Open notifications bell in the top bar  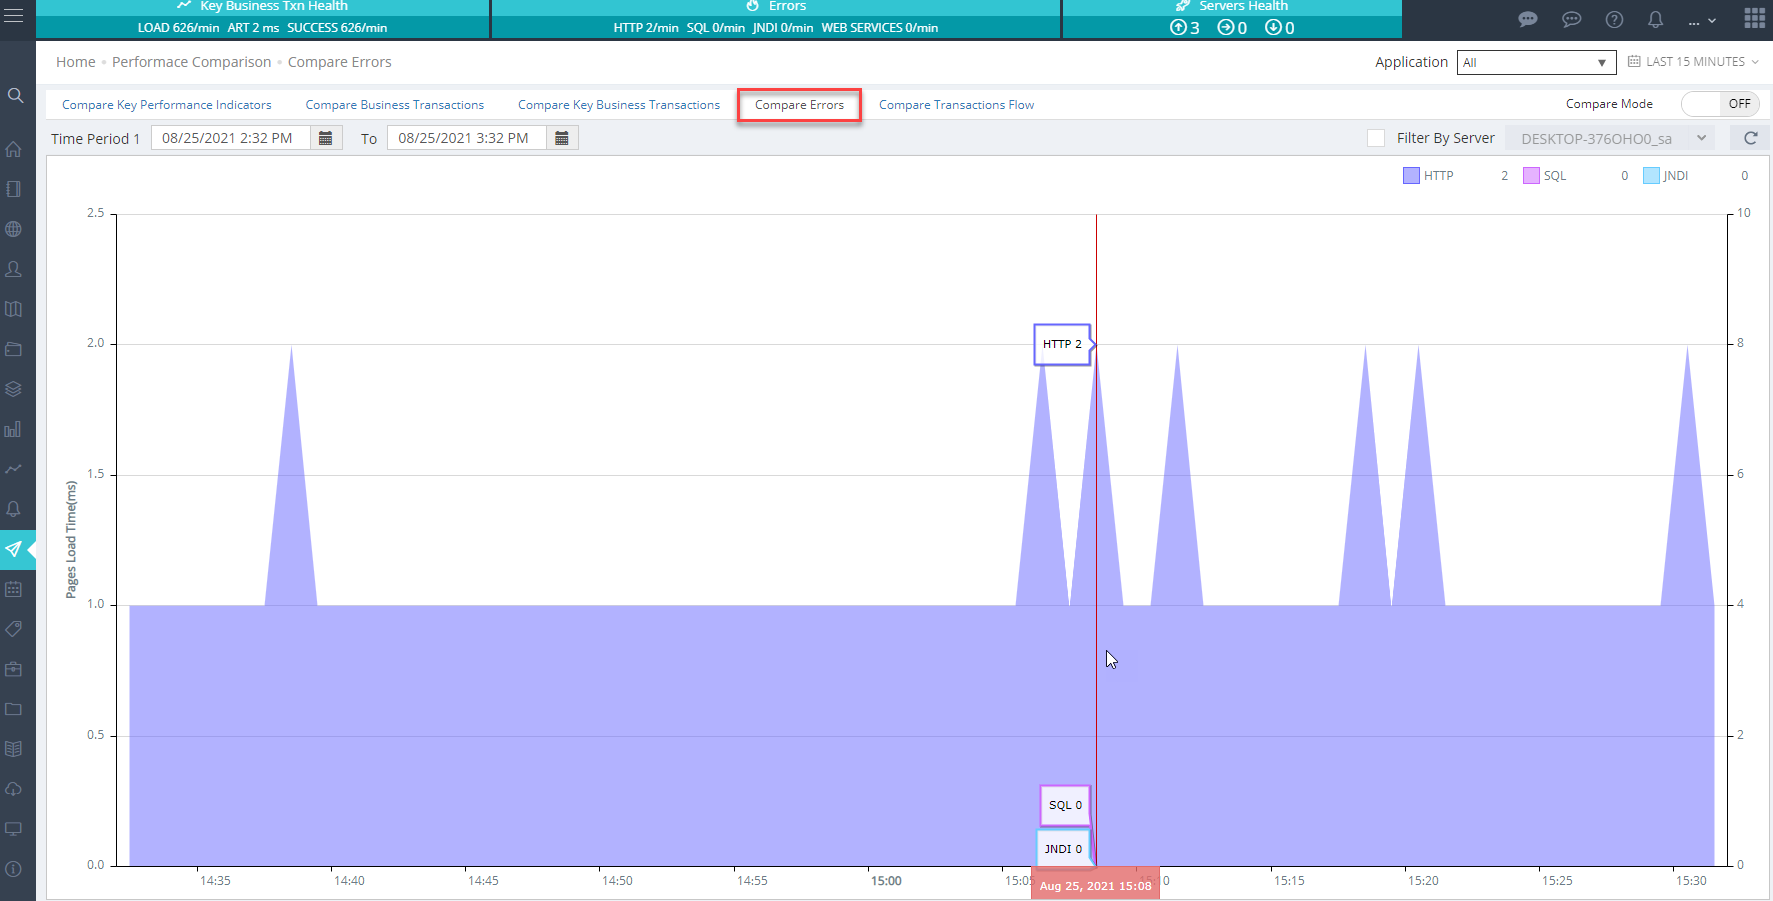click(1655, 19)
